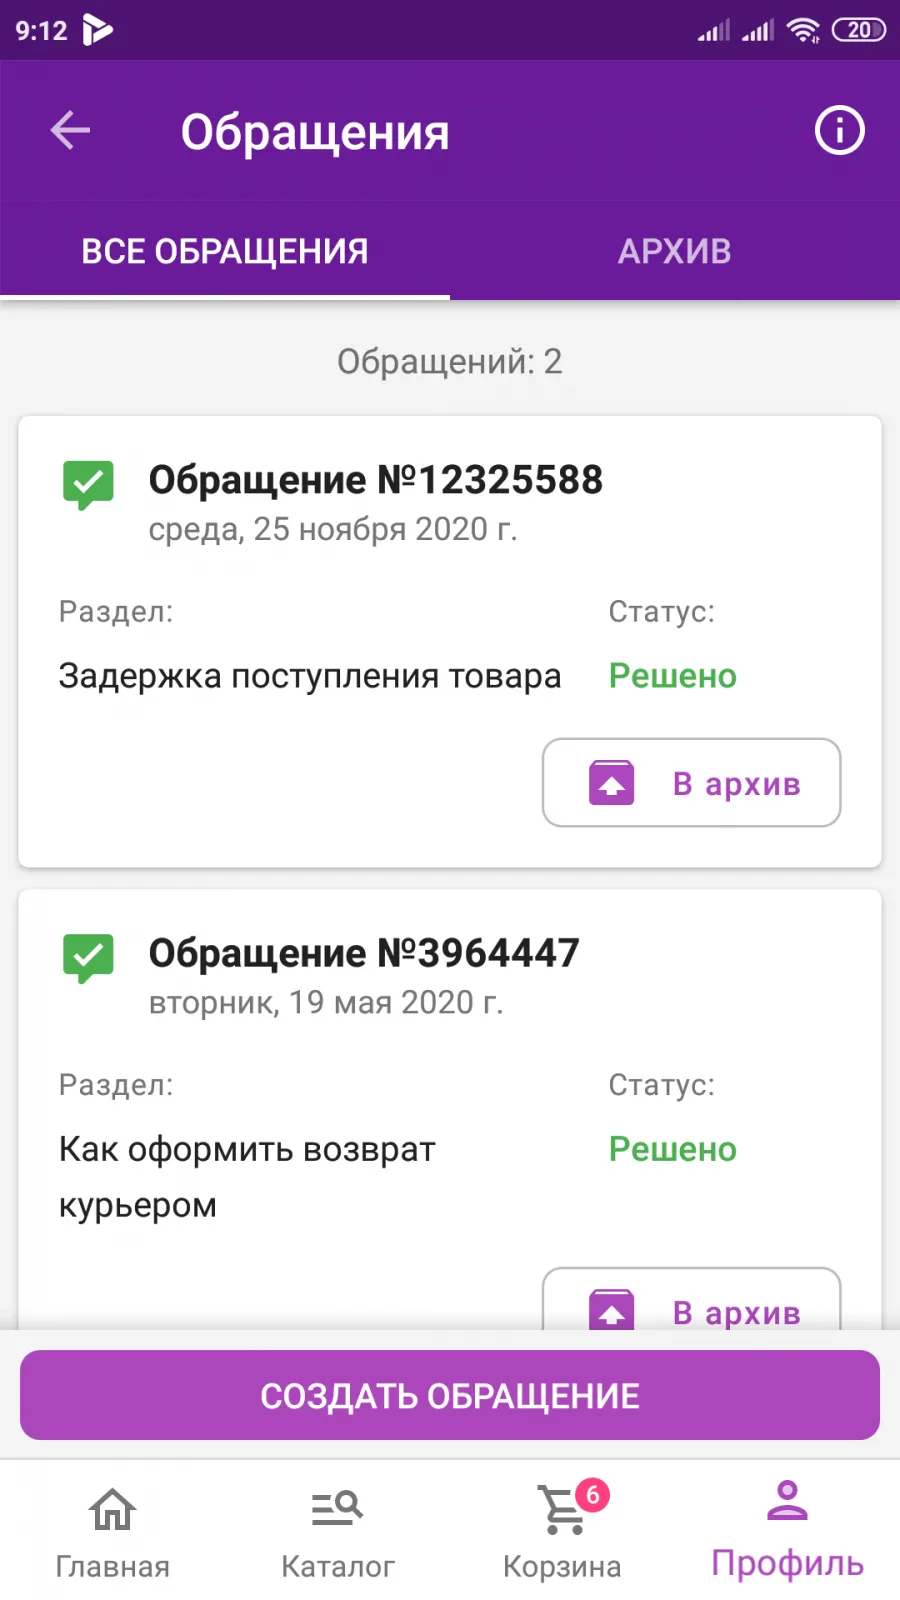Click the cart badge showing 6
This screenshot has width=900, height=1600.
point(592,1495)
